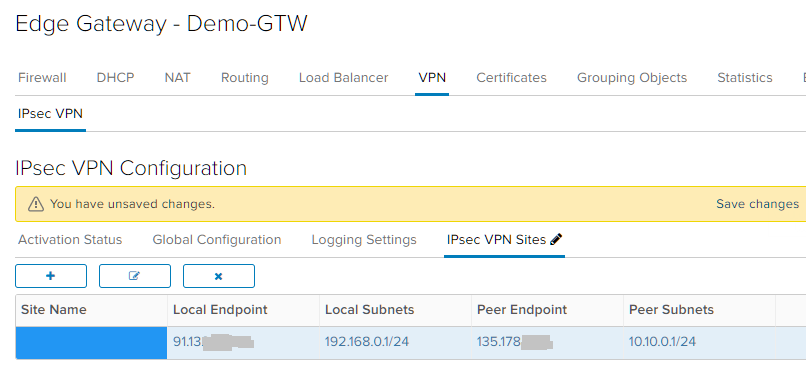The image size is (806, 380).
Task: Switch to Logging Settings tab
Action: click(364, 240)
